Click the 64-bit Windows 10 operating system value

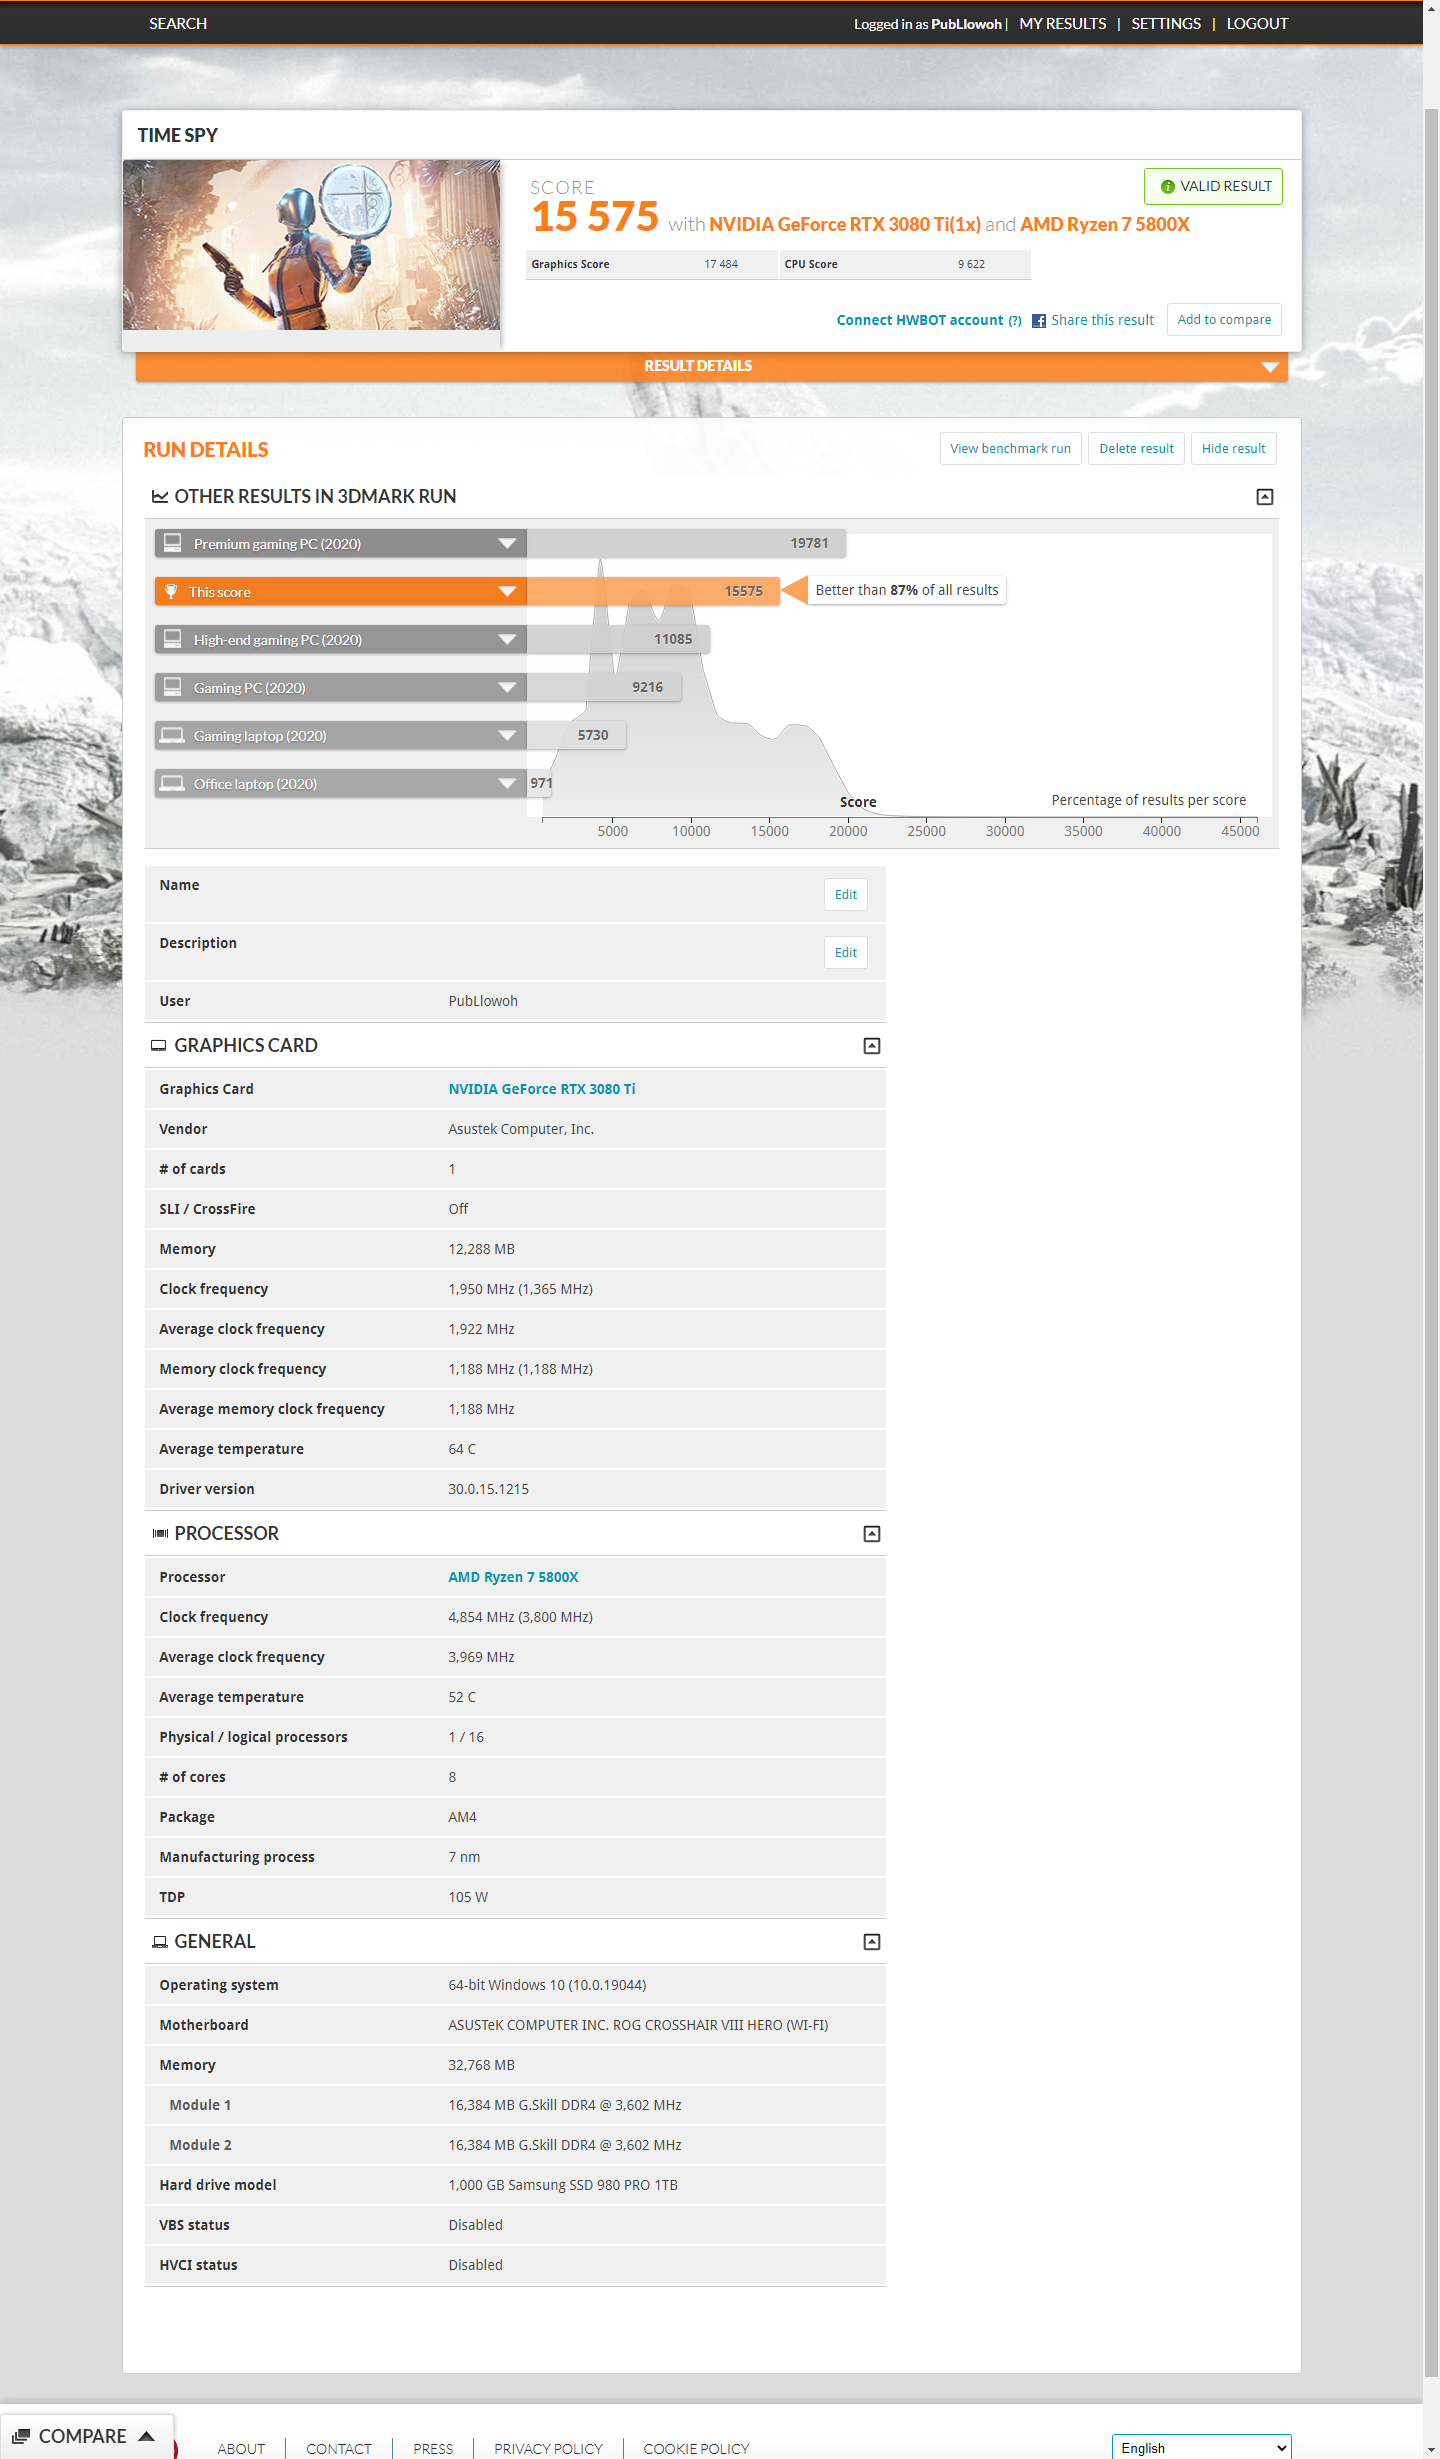[x=547, y=1985]
